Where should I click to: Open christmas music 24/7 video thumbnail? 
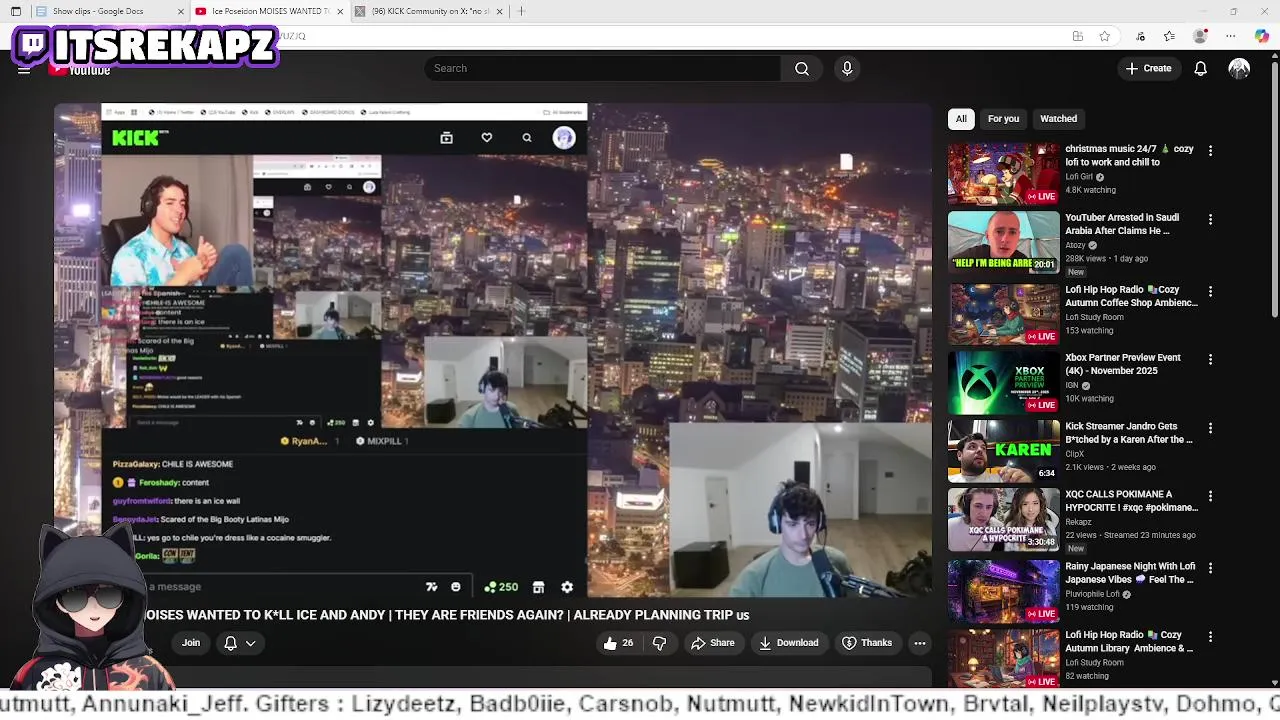click(x=1003, y=174)
